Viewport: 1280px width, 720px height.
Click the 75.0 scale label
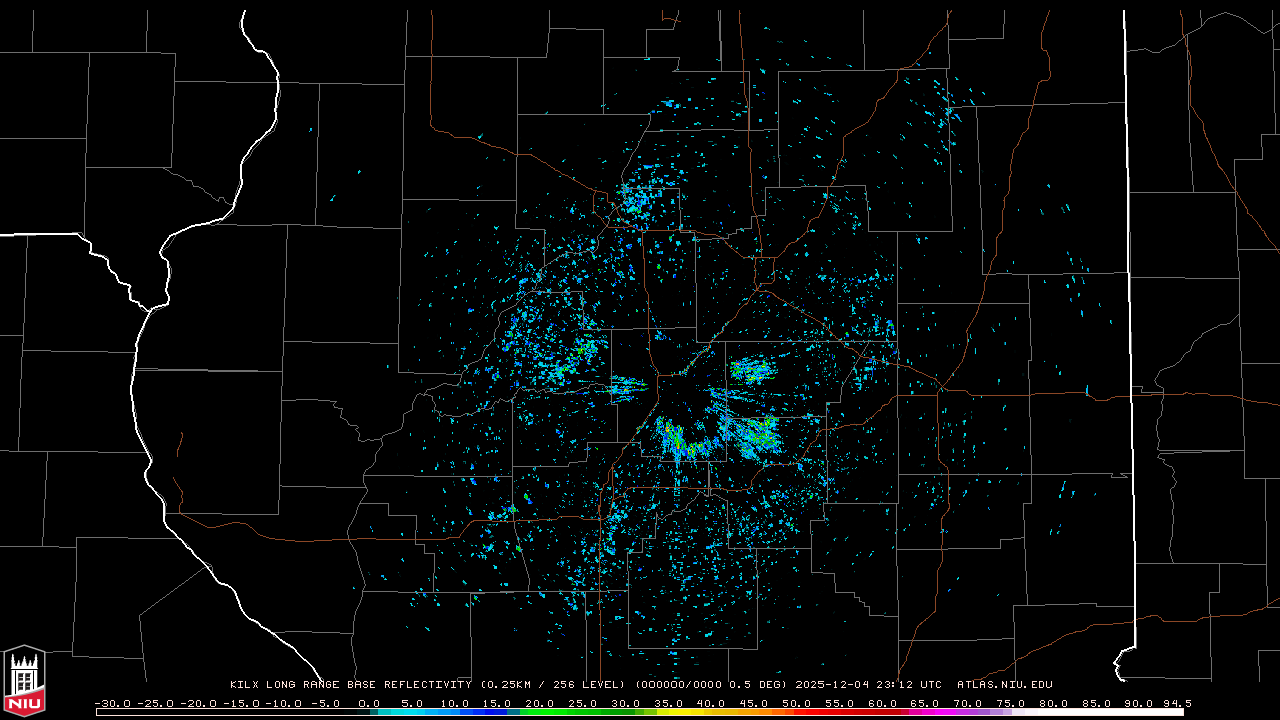point(1011,704)
